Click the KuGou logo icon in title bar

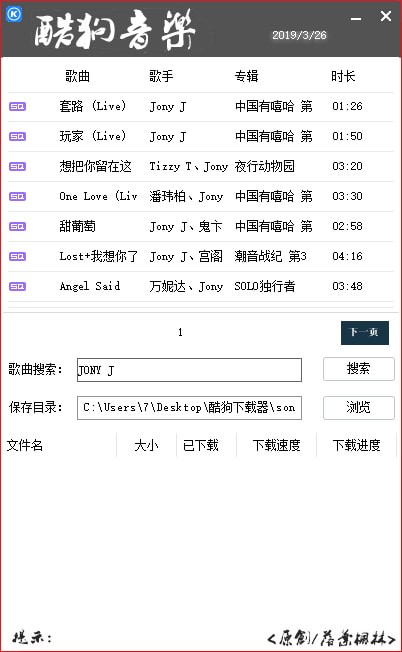pyautogui.click(x=14, y=14)
